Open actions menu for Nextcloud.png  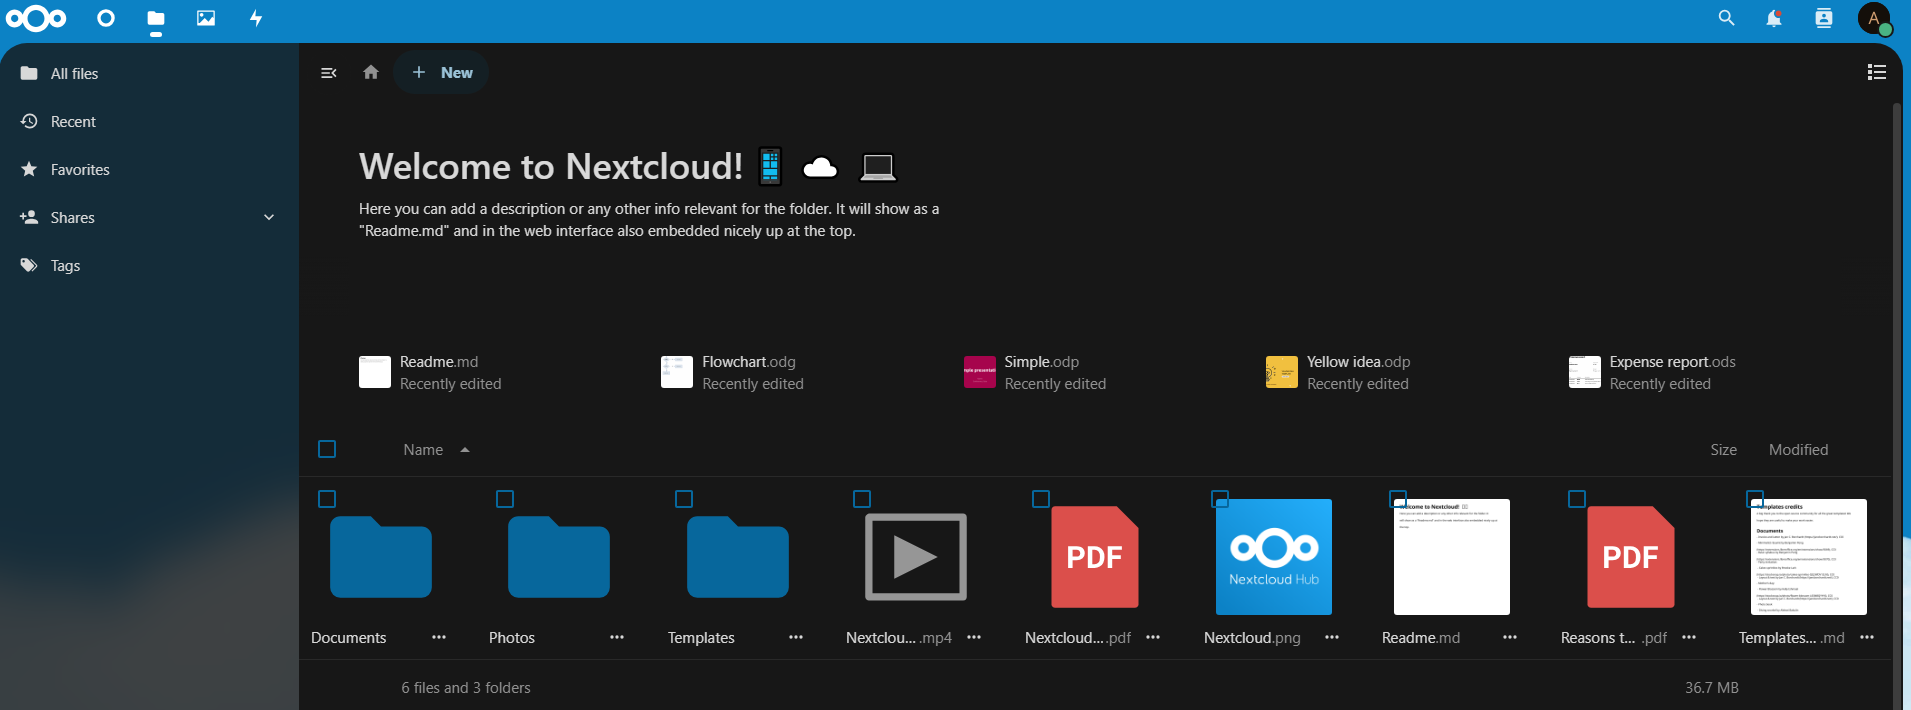pyautogui.click(x=1332, y=637)
